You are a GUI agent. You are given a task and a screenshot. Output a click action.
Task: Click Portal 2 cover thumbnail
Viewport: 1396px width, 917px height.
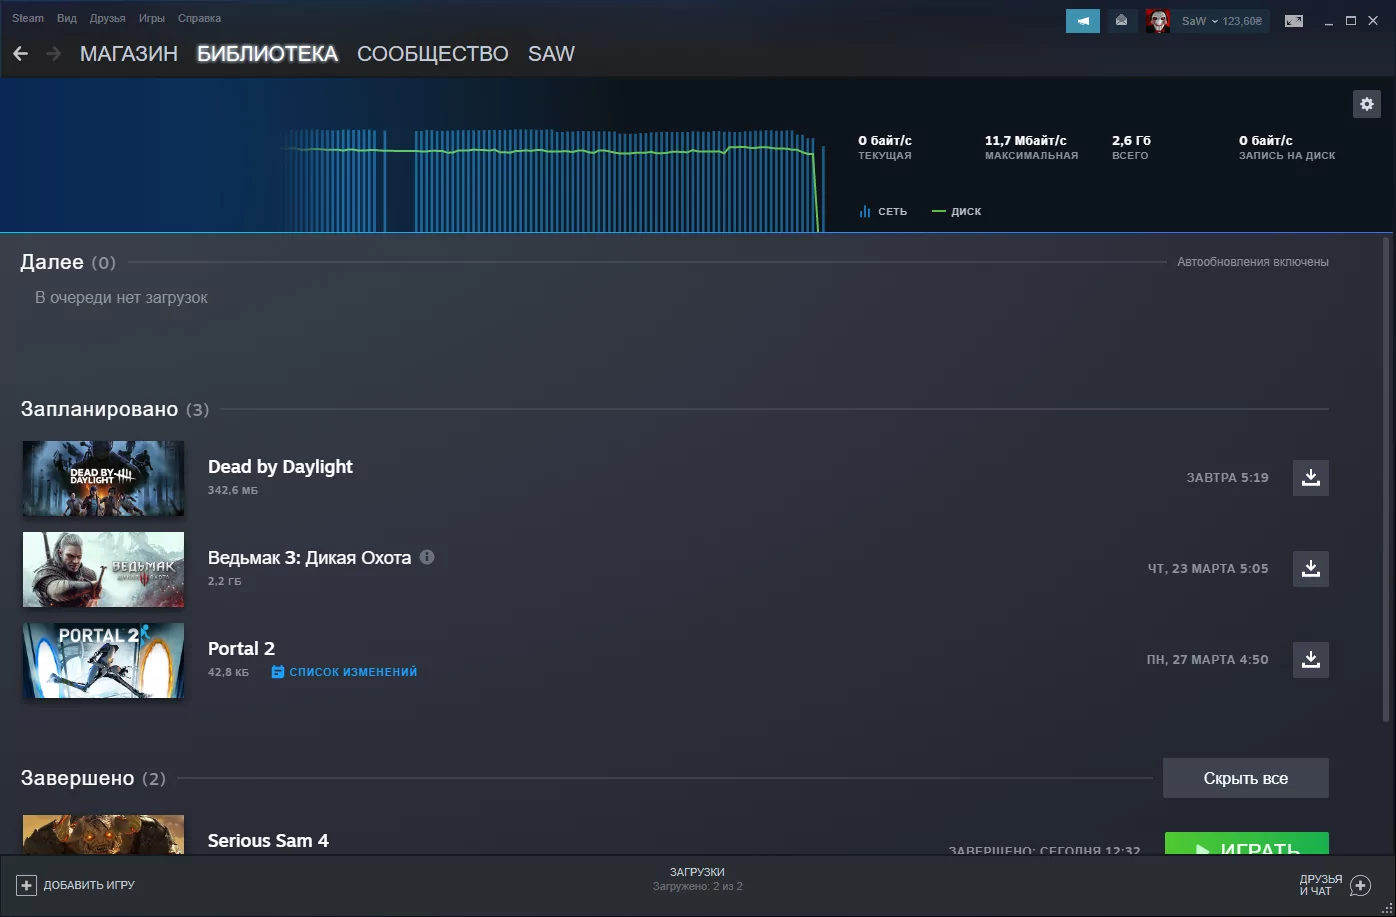click(x=104, y=661)
